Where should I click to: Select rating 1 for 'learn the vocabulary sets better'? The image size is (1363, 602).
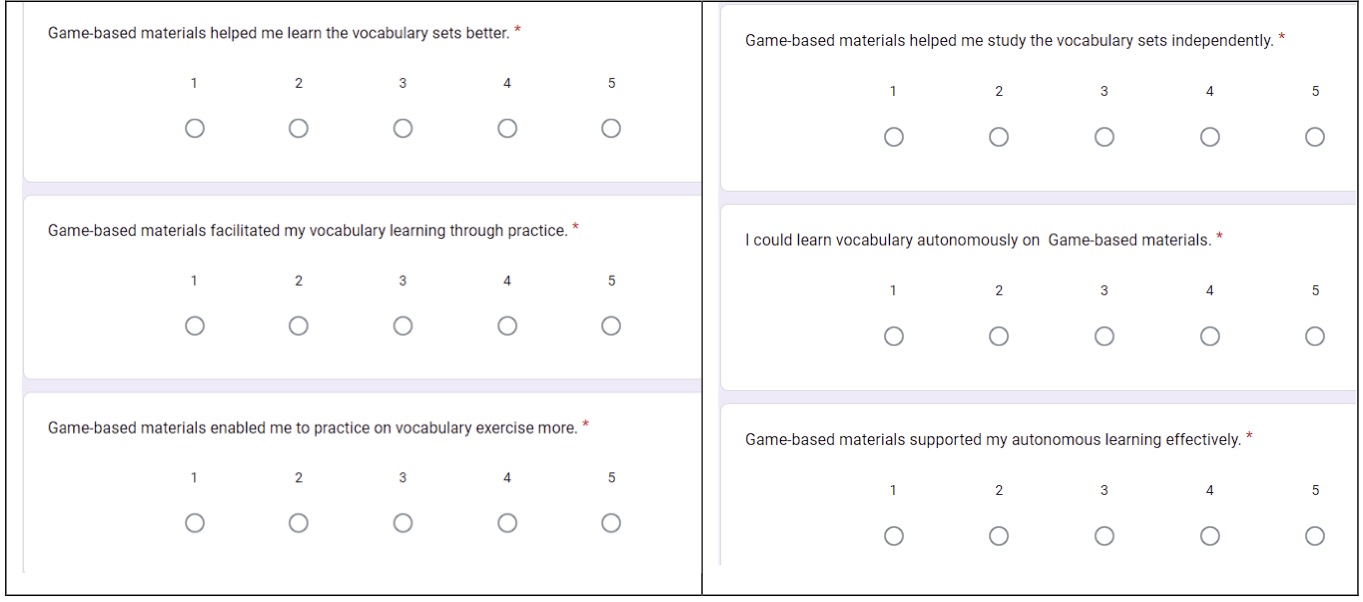pyautogui.click(x=195, y=128)
